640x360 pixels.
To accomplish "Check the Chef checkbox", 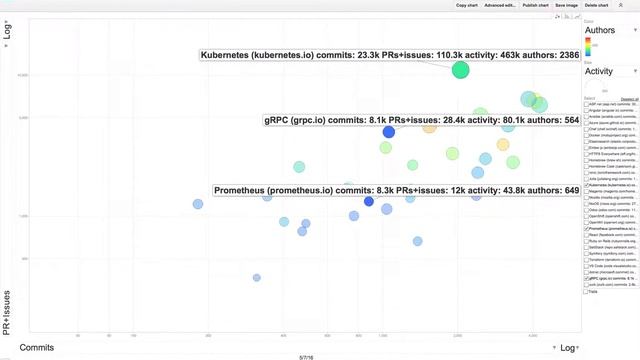I will pos(587,129).
